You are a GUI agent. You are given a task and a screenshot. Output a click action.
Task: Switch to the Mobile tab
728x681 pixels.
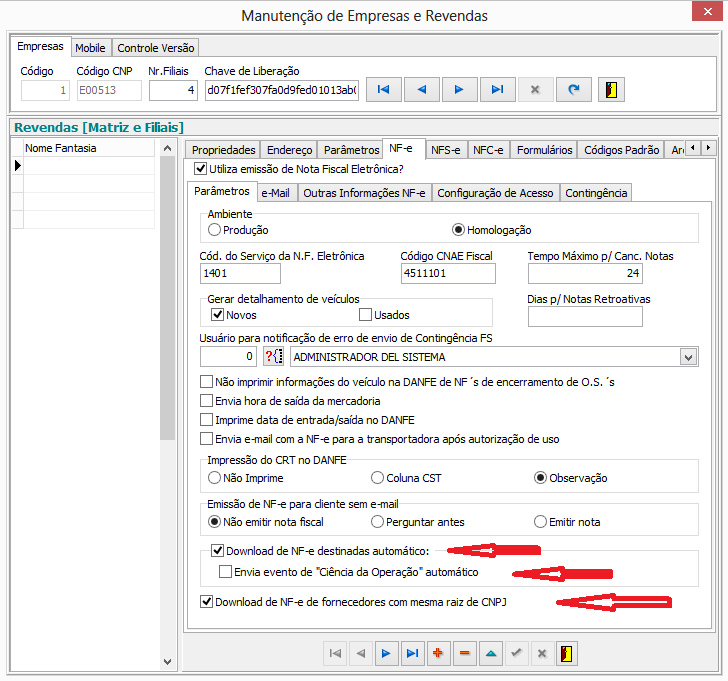pyautogui.click(x=91, y=48)
